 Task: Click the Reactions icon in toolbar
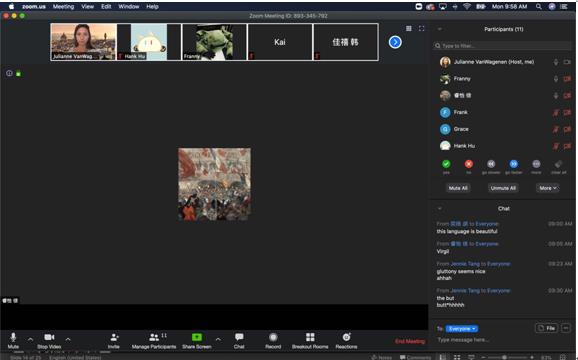tap(346, 337)
